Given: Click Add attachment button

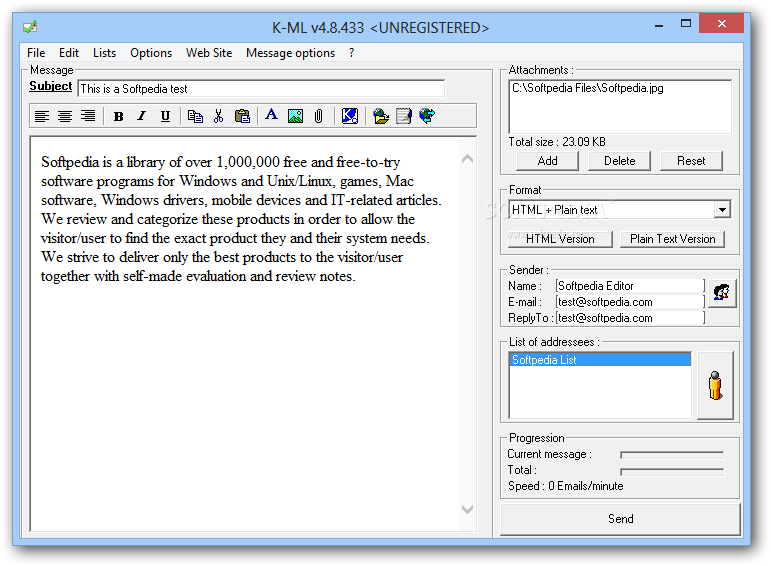Looking at the screenshot, I should pyautogui.click(x=547, y=161).
